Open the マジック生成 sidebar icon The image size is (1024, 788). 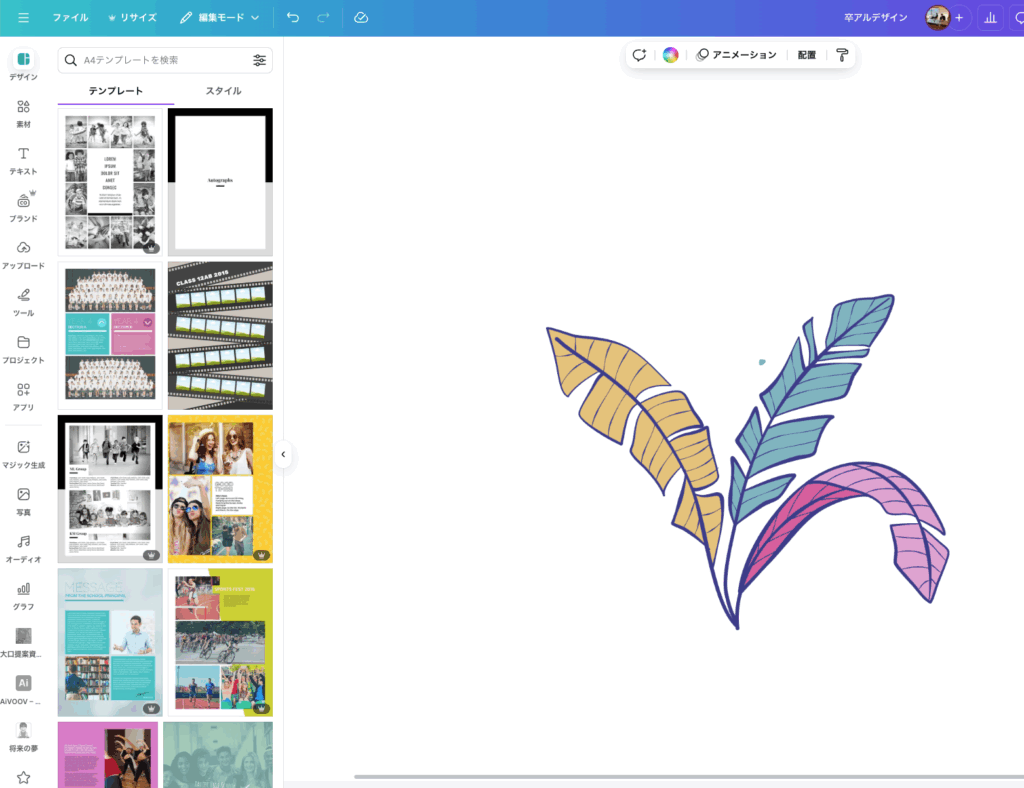(23, 453)
